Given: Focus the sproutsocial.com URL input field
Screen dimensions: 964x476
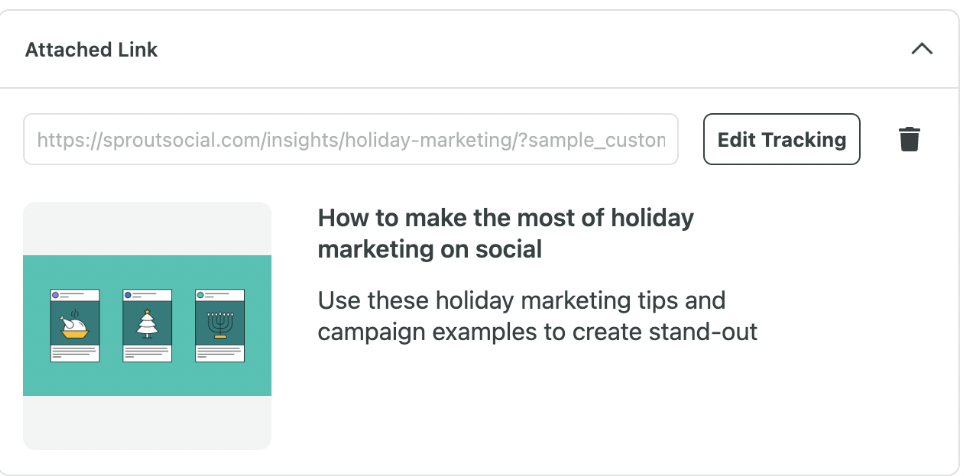Looking at the screenshot, I should tap(350, 139).
